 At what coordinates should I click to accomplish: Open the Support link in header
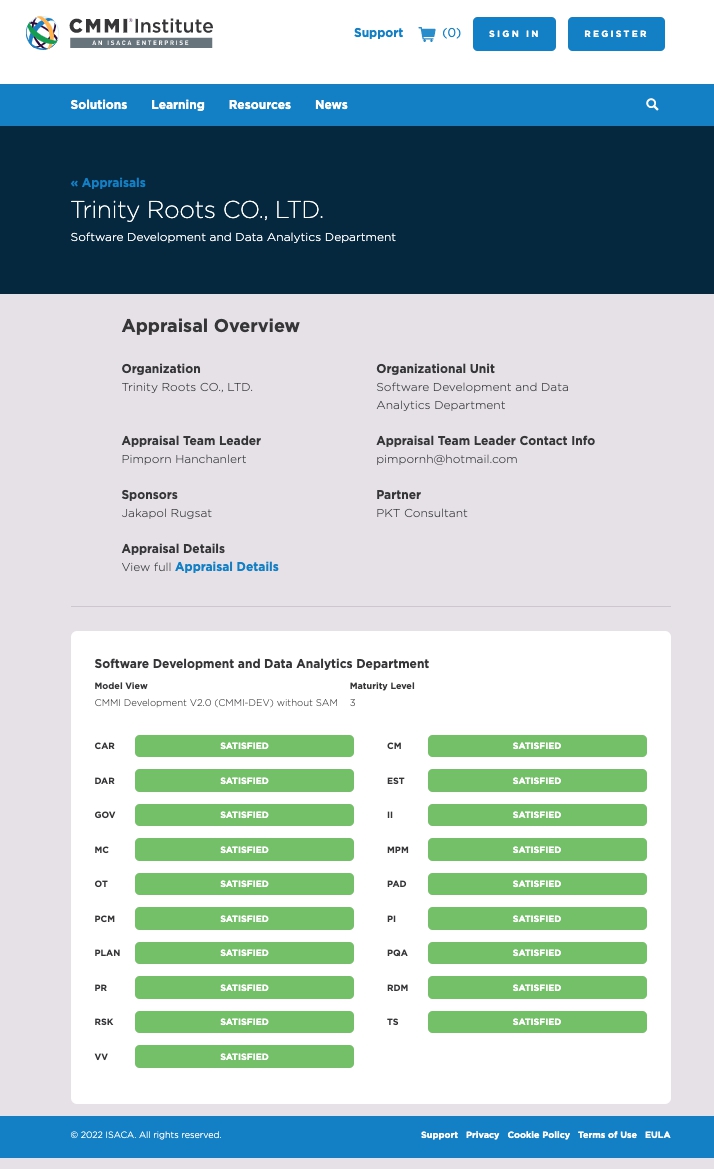click(x=378, y=33)
